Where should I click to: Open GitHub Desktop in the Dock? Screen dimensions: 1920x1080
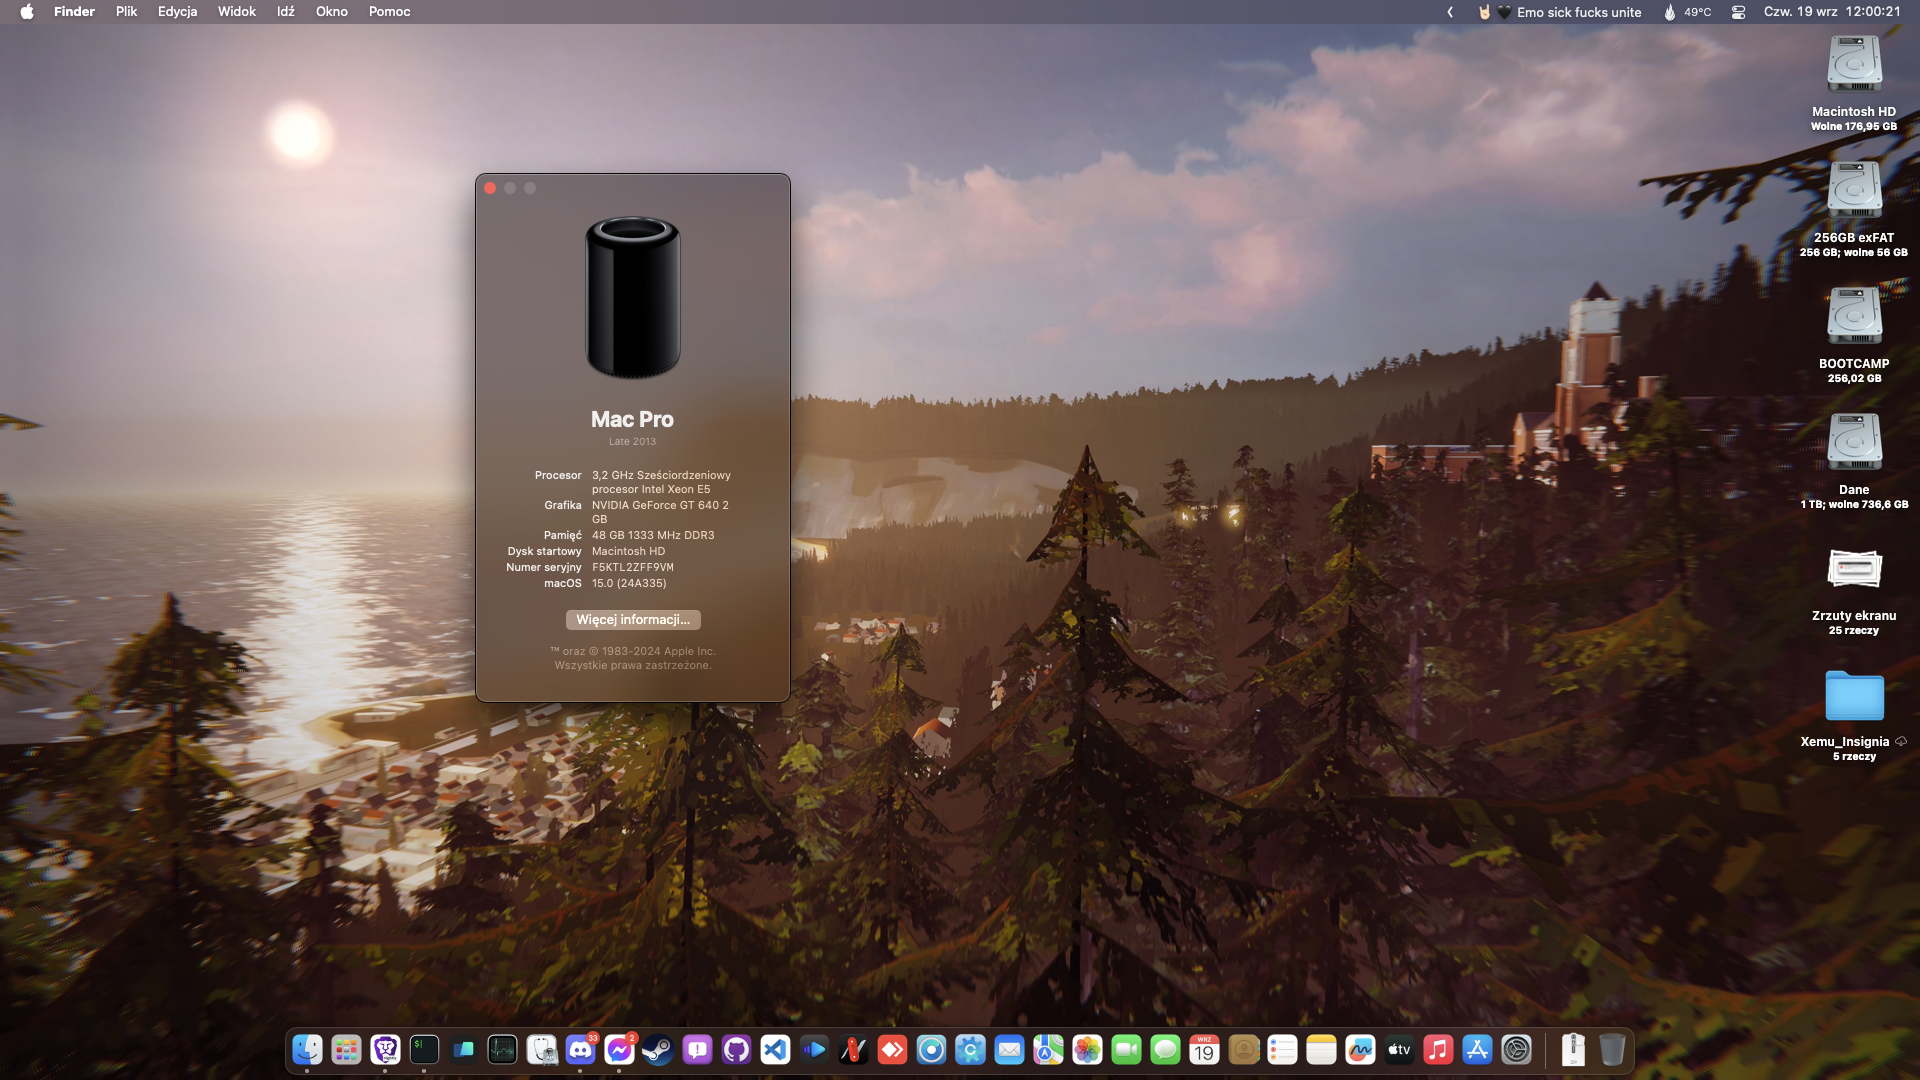pyautogui.click(x=736, y=1049)
